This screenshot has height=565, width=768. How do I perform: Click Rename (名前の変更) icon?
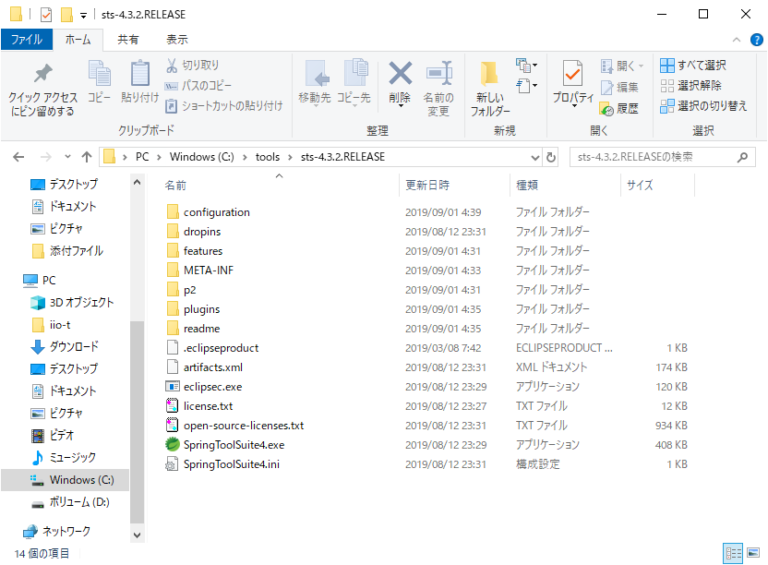(x=438, y=73)
